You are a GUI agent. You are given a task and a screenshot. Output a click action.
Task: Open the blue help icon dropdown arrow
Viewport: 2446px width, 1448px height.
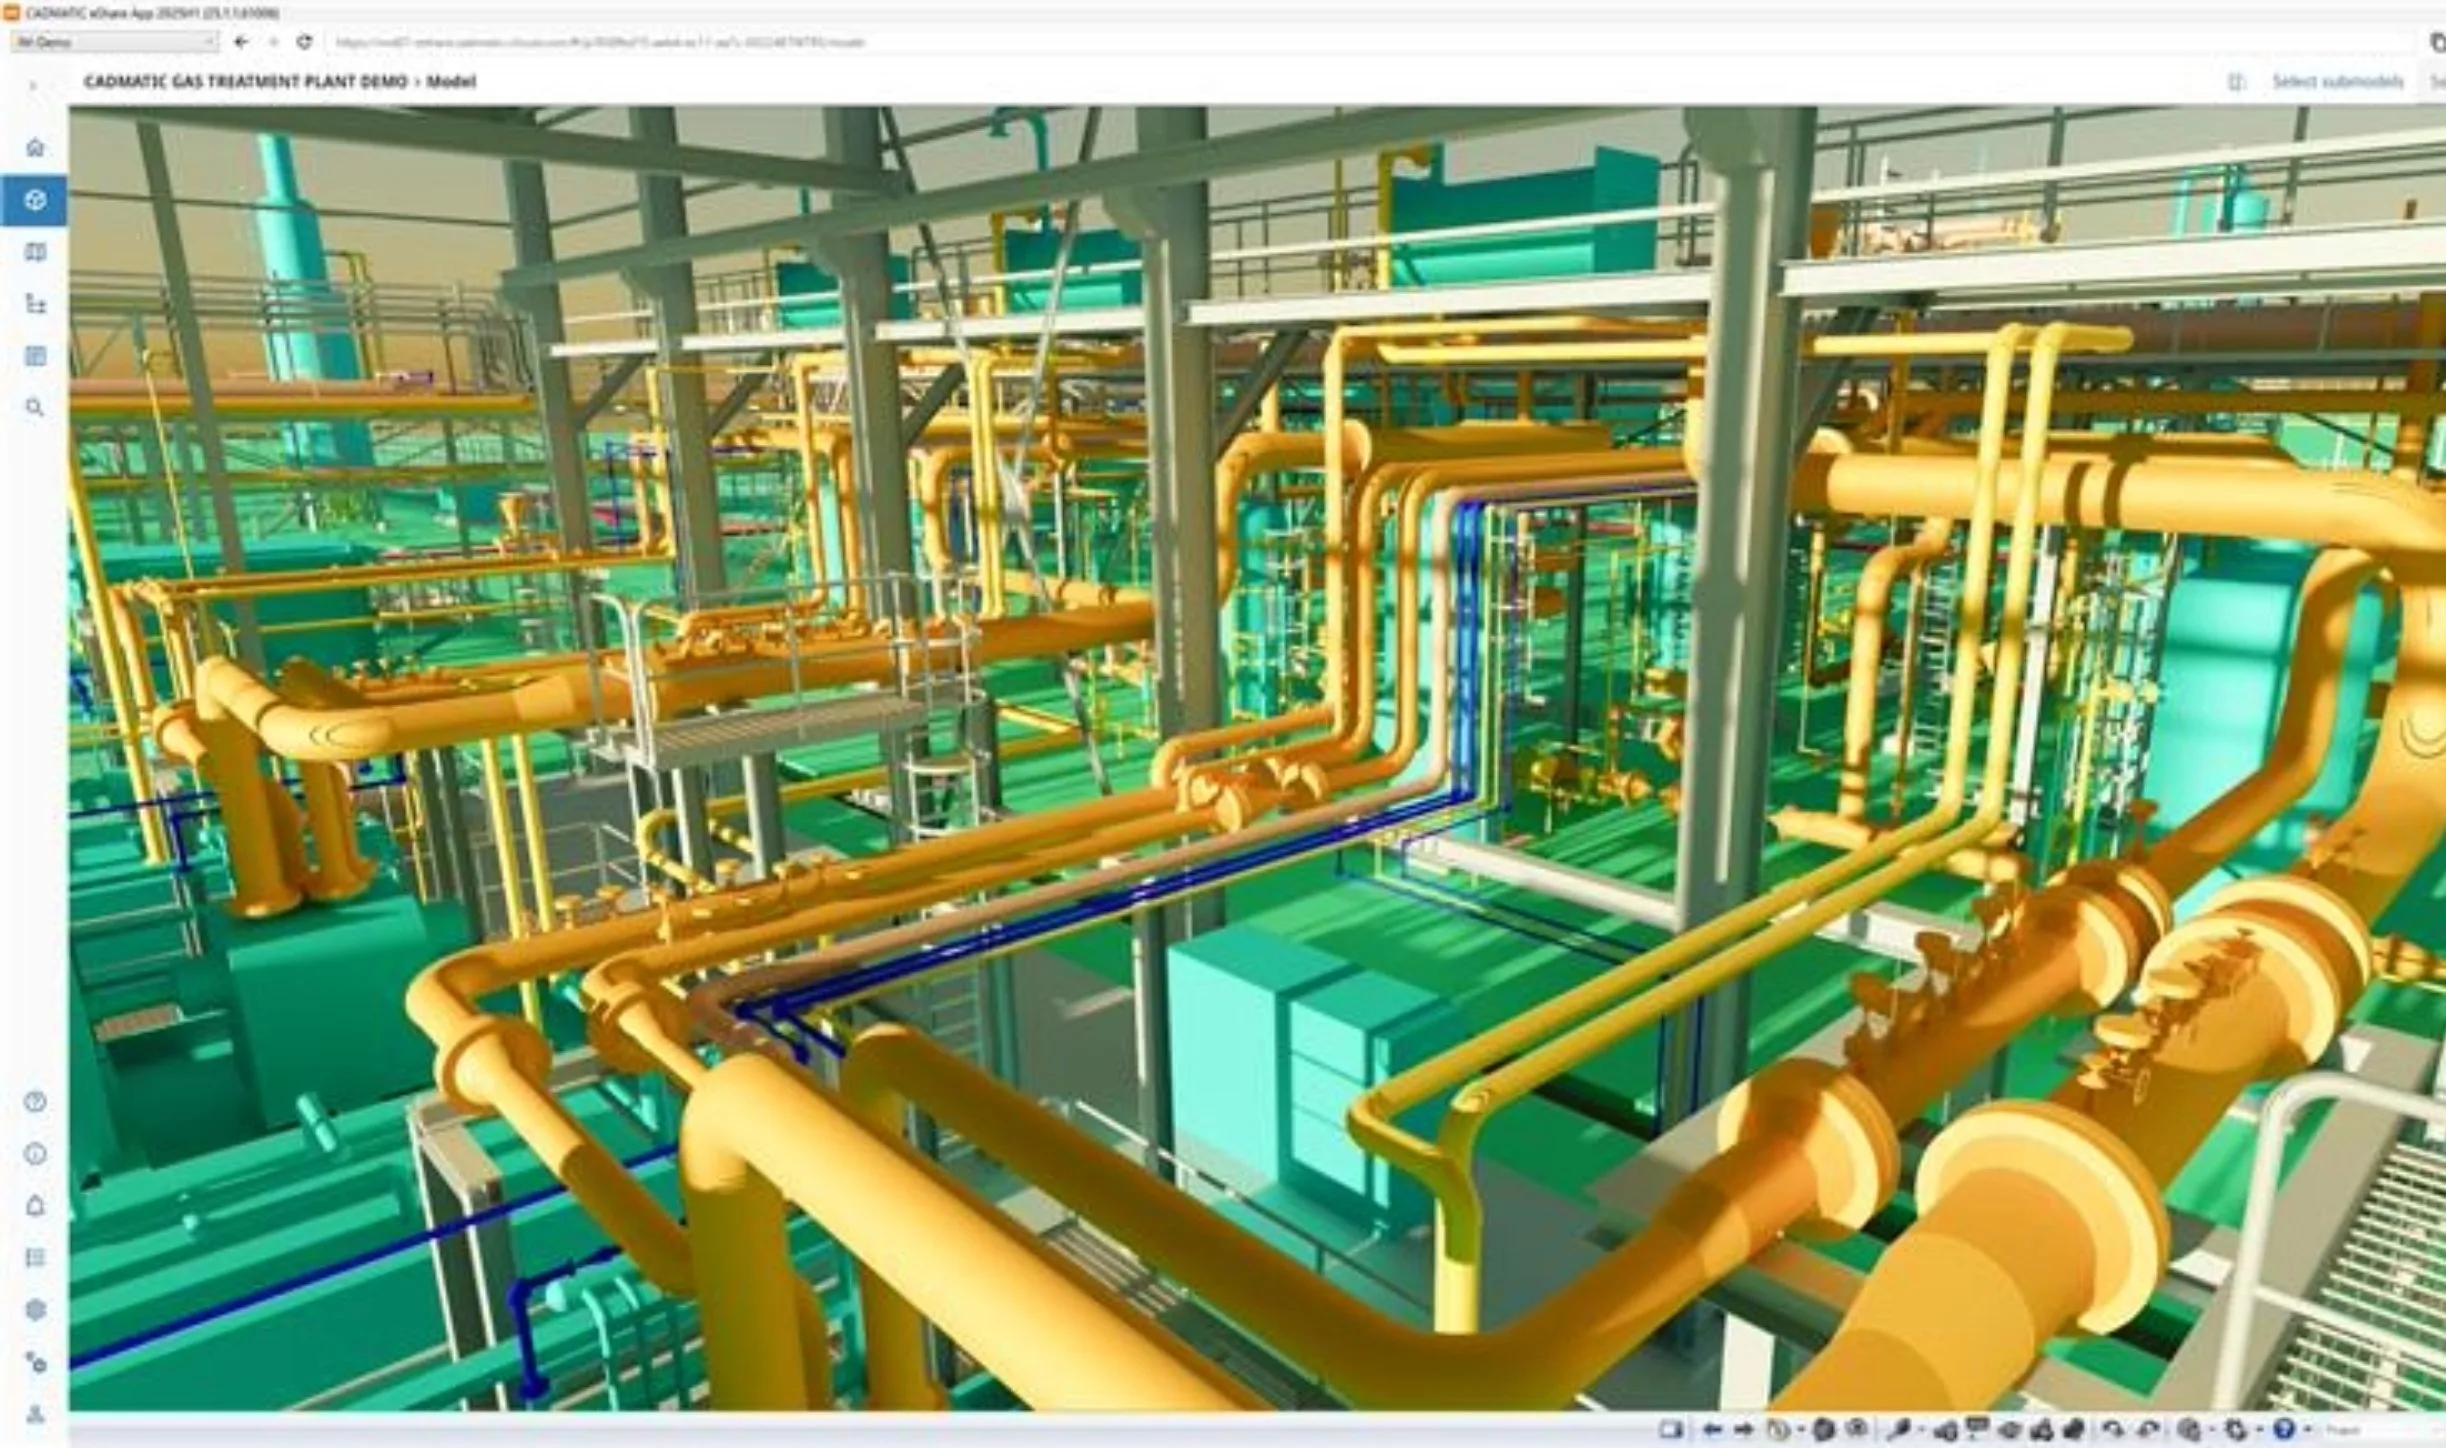[x=2308, y=1430]
